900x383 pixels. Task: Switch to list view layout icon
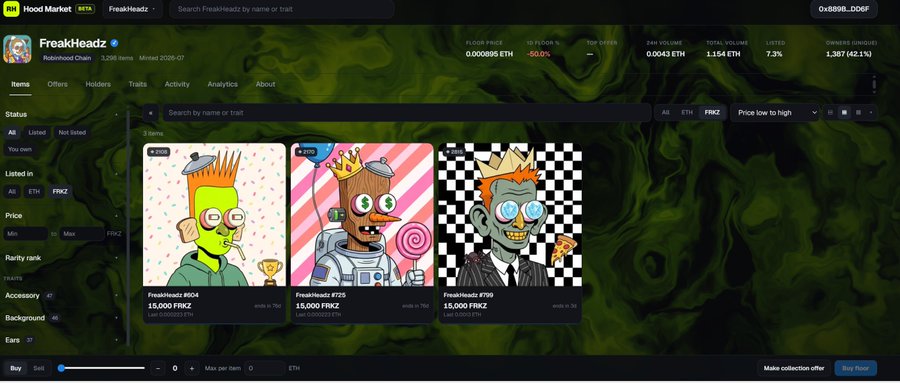[x=830, y=113]
